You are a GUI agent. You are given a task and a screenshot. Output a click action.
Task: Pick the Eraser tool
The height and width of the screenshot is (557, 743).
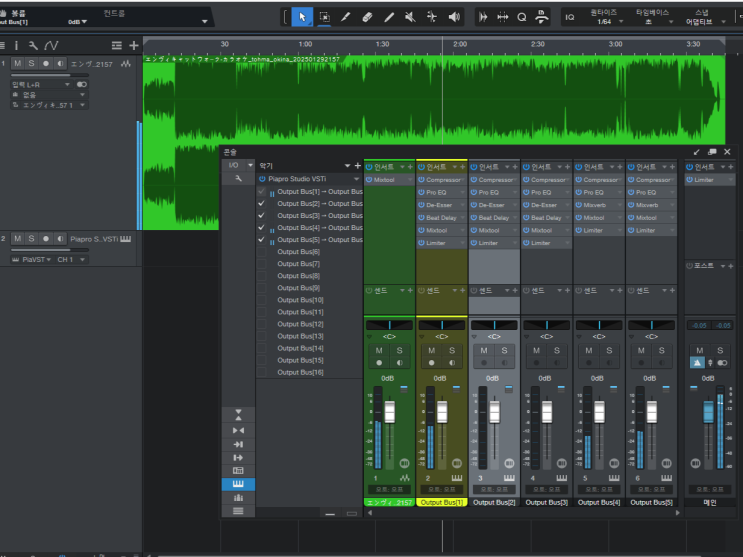[367, 17]
